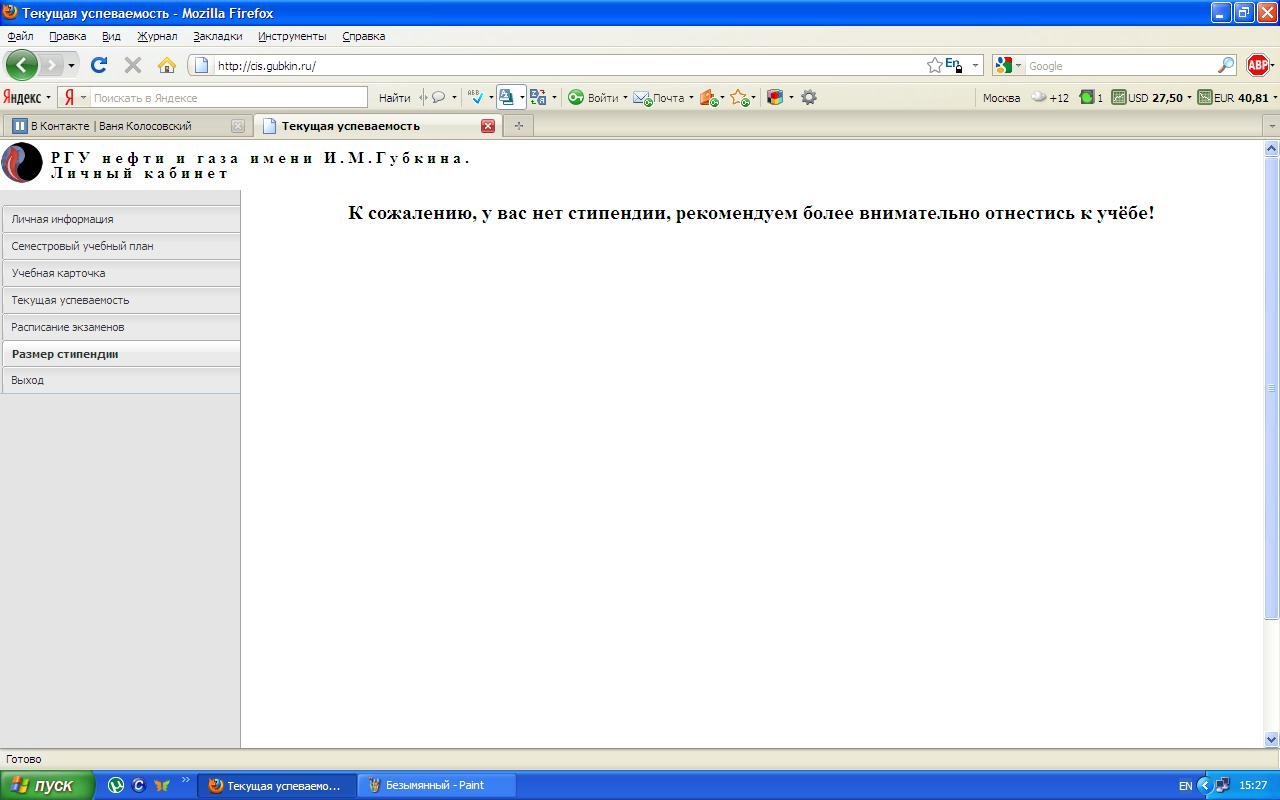Expand the Yandex Почта dropdown arrow
1280x800 pixels.
[x=691, y=97]
